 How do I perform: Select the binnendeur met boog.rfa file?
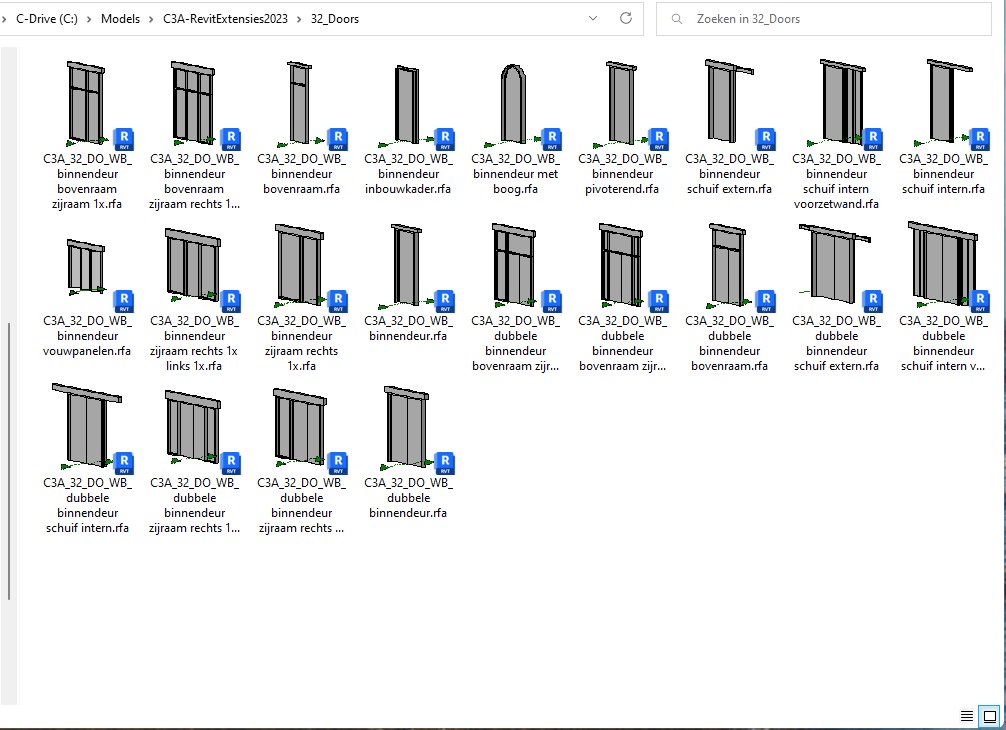point(515,104)
